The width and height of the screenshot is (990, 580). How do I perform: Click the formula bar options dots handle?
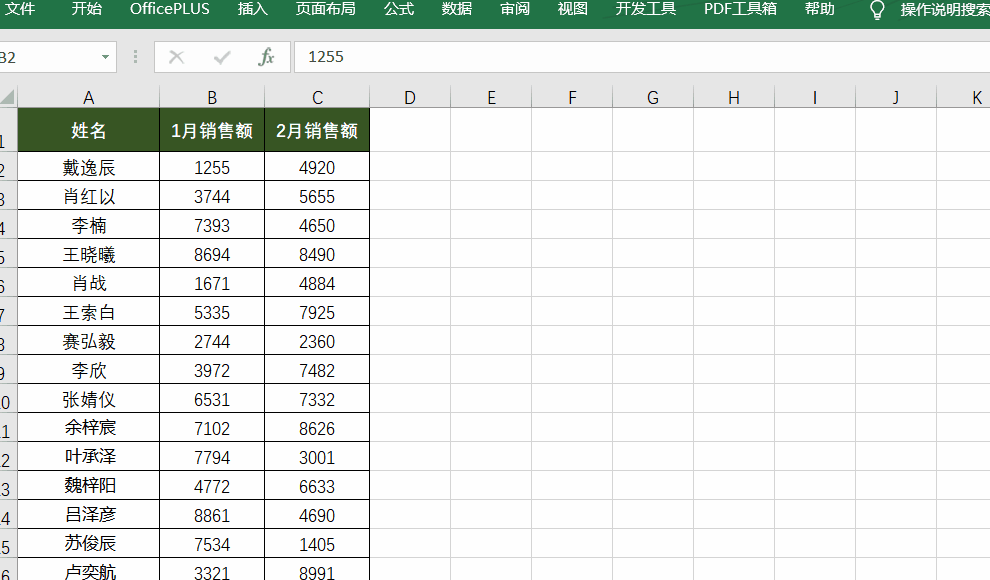(x=135, y=57)
